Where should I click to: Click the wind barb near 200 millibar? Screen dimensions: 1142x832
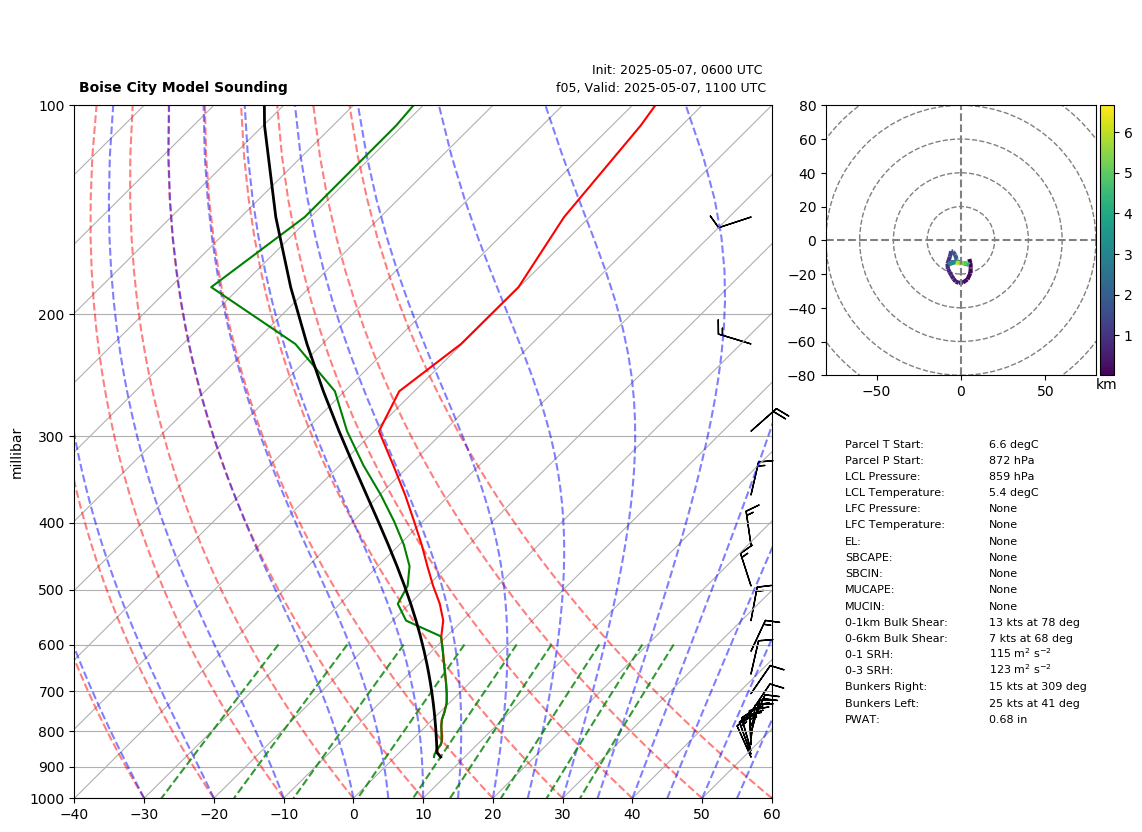coord(733,332)
